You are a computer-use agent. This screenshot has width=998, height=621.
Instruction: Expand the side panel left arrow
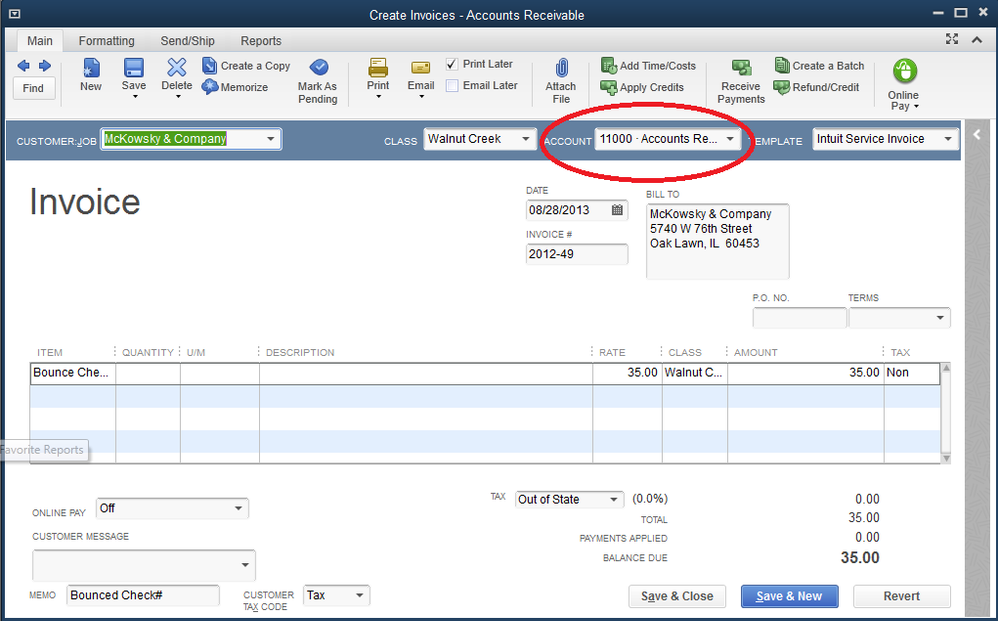[978, 134]
